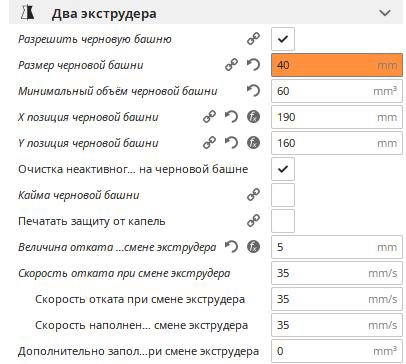
Task: Click the Минимальный объём черновой башни label
Action: (118, 91)
